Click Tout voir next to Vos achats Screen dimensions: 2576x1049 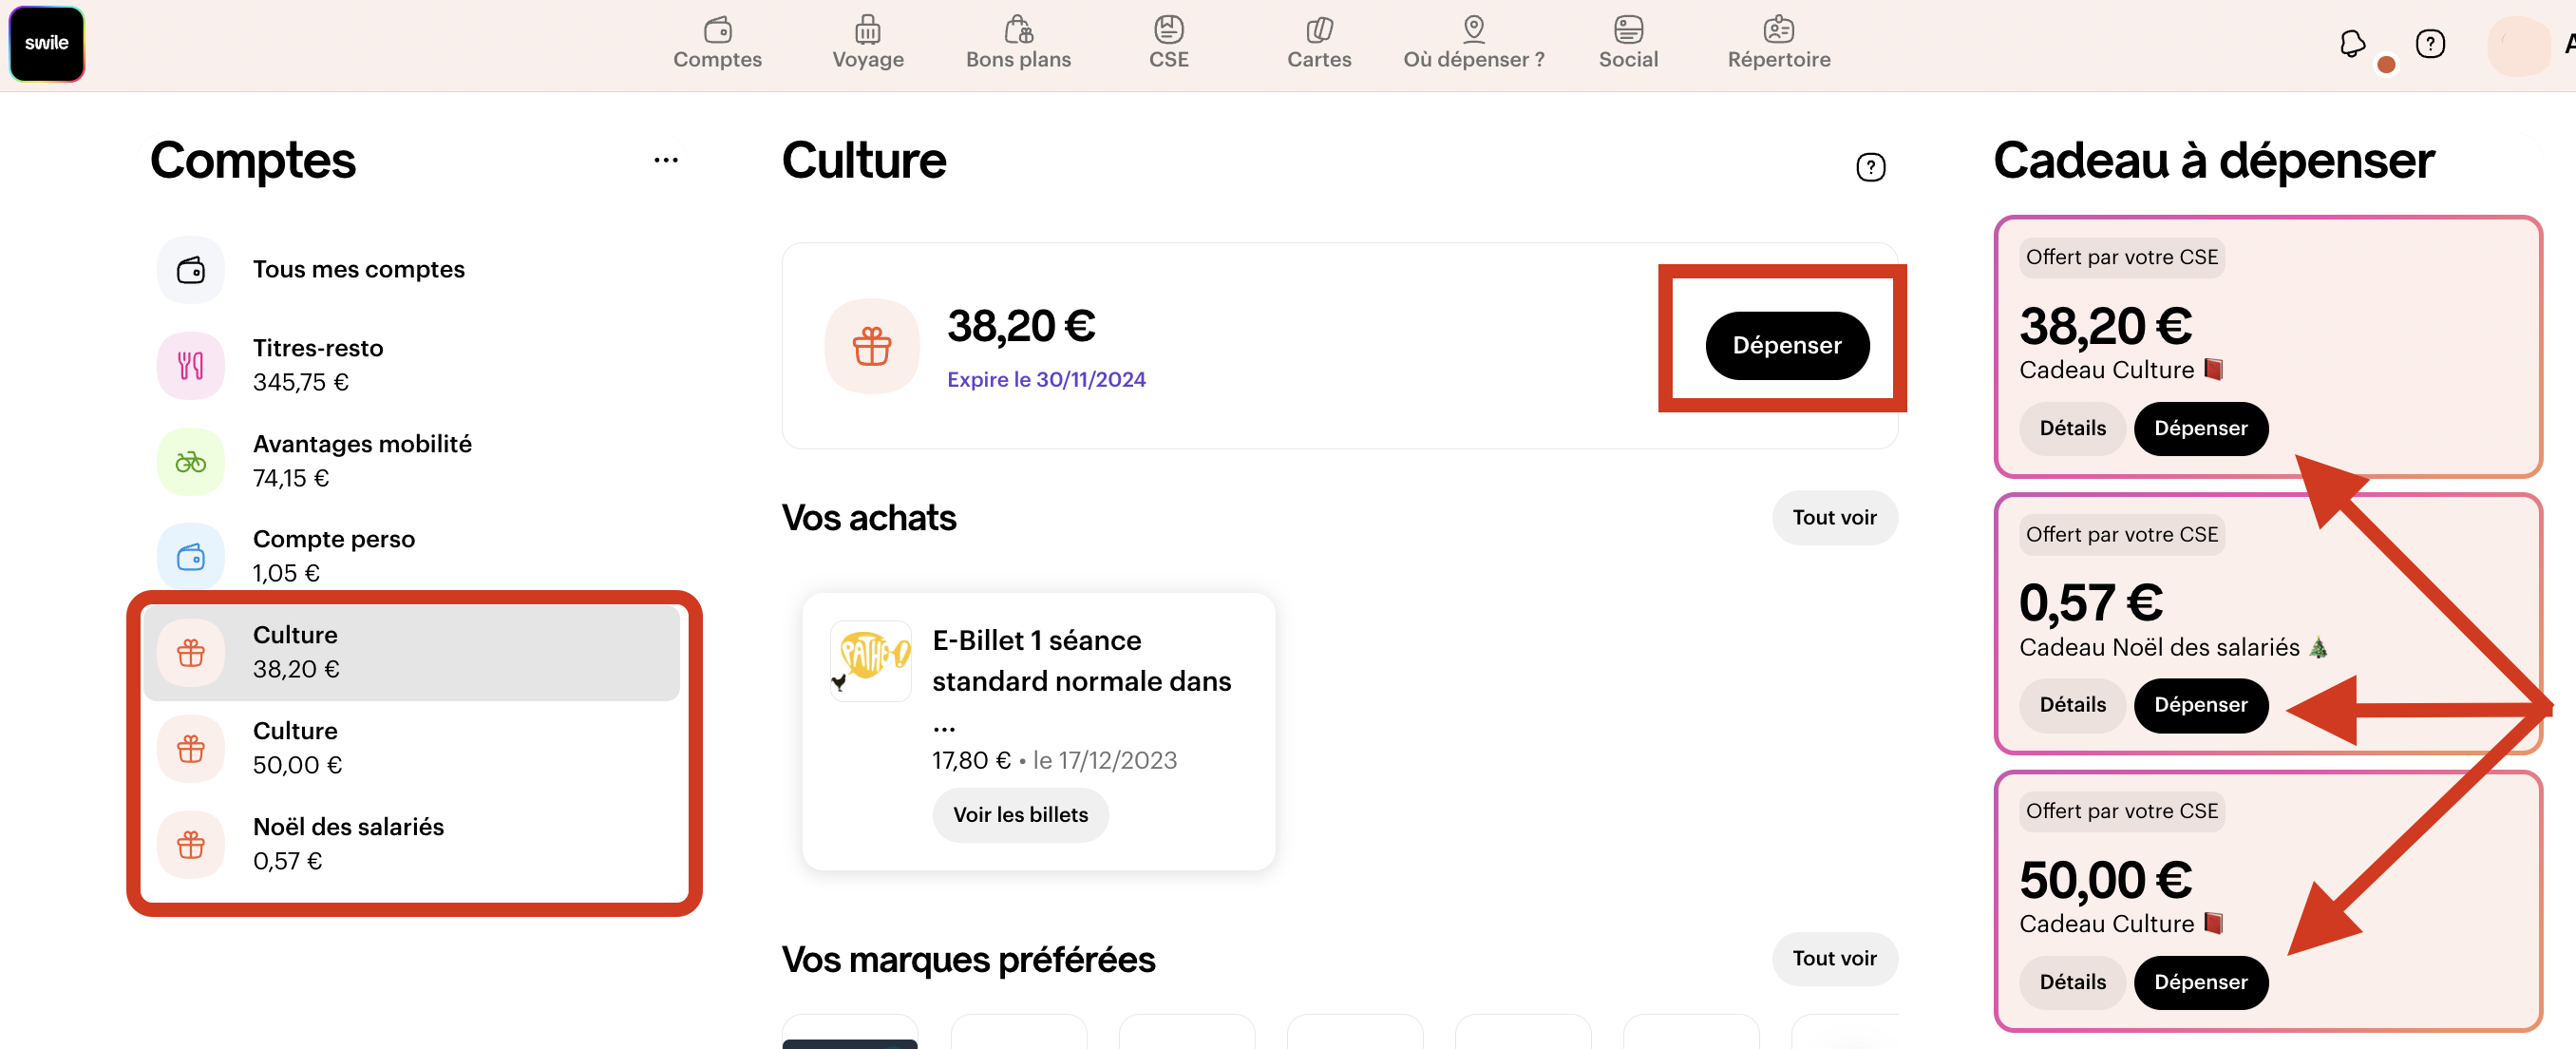click(1834, 518)
